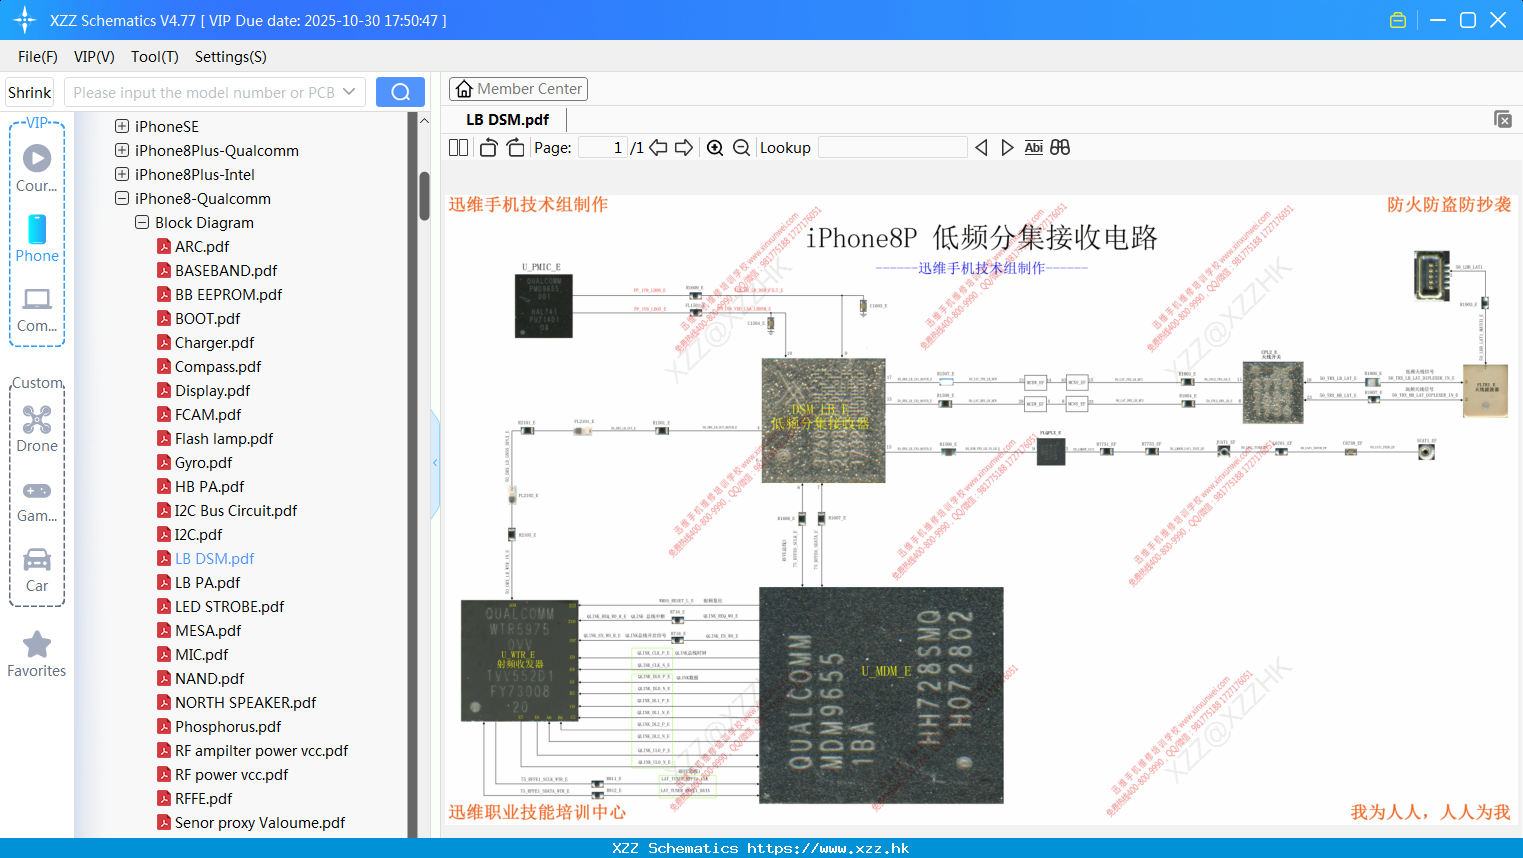Select the Drone category
Image resolution: width=1523 pixels, height=858 pixels.
[x=37, y=429]
